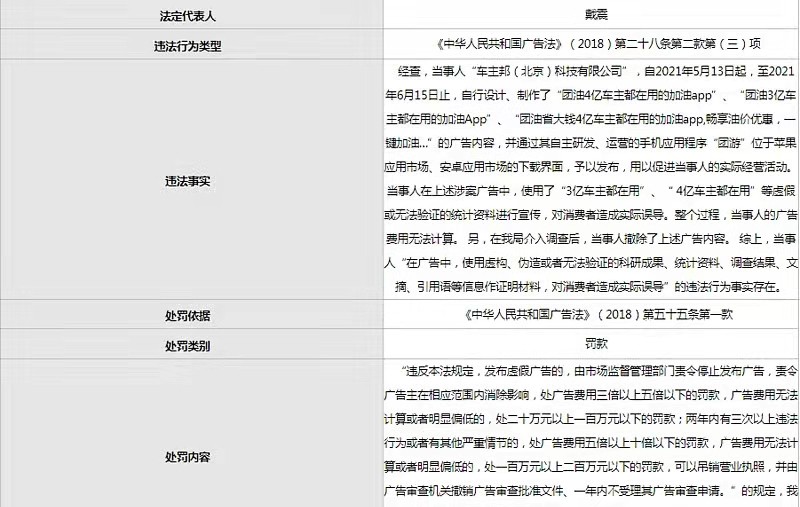This screenshot has width=800, height=507.
Task: Select 《中华人民共和国广告法》第五十五条第一款 text
Action: tap(598, 314)
